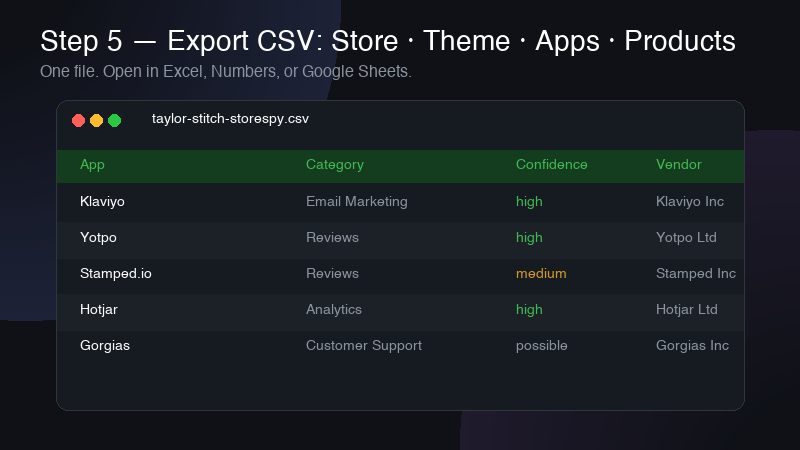Select the Klaviyo app cell
This screenshot has width=800, height=450.
click(102, 202)
